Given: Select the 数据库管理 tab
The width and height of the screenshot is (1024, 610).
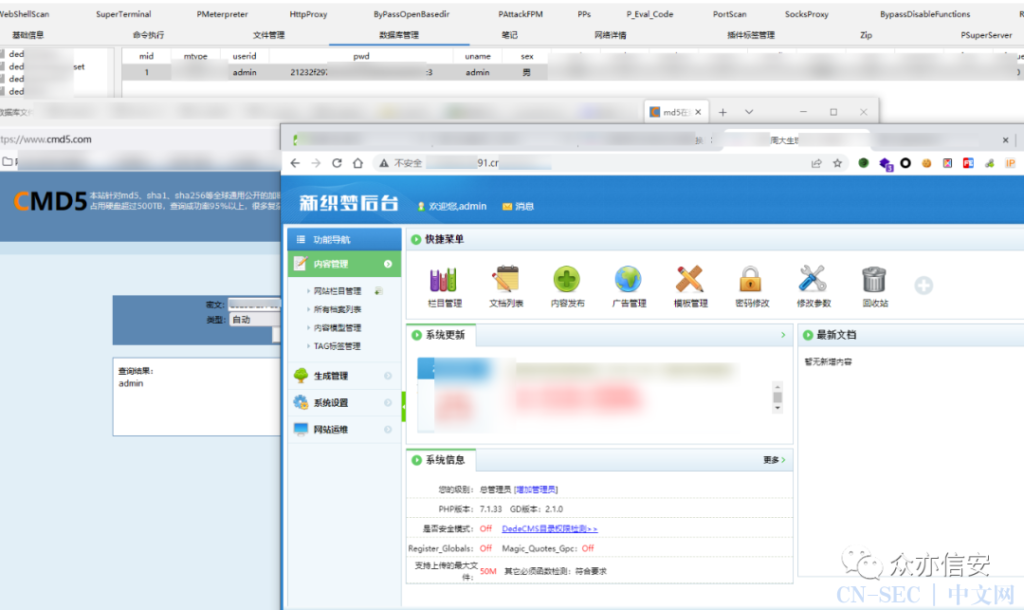Looking at the screenshot, I should tap(399, 35).
